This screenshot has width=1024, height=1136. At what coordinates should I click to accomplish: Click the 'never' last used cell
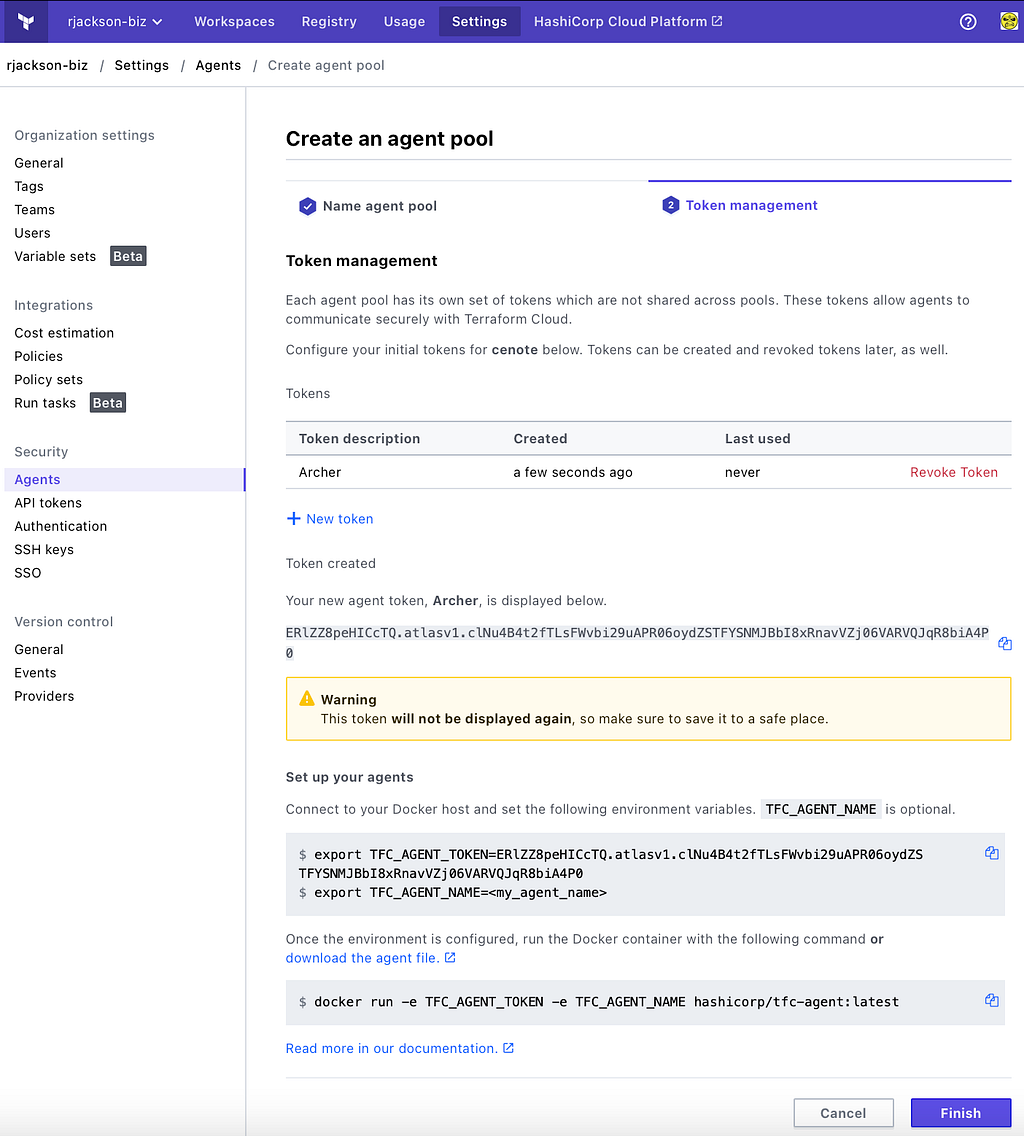click(x=742, y=472)
